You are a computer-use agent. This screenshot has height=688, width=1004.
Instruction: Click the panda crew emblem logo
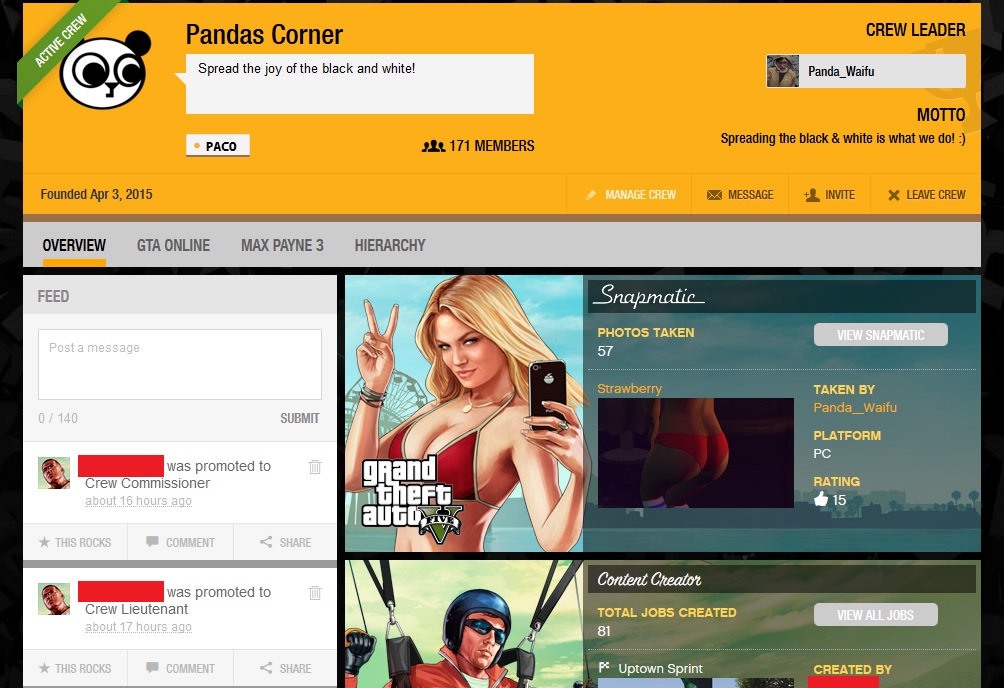click(104, 69)
